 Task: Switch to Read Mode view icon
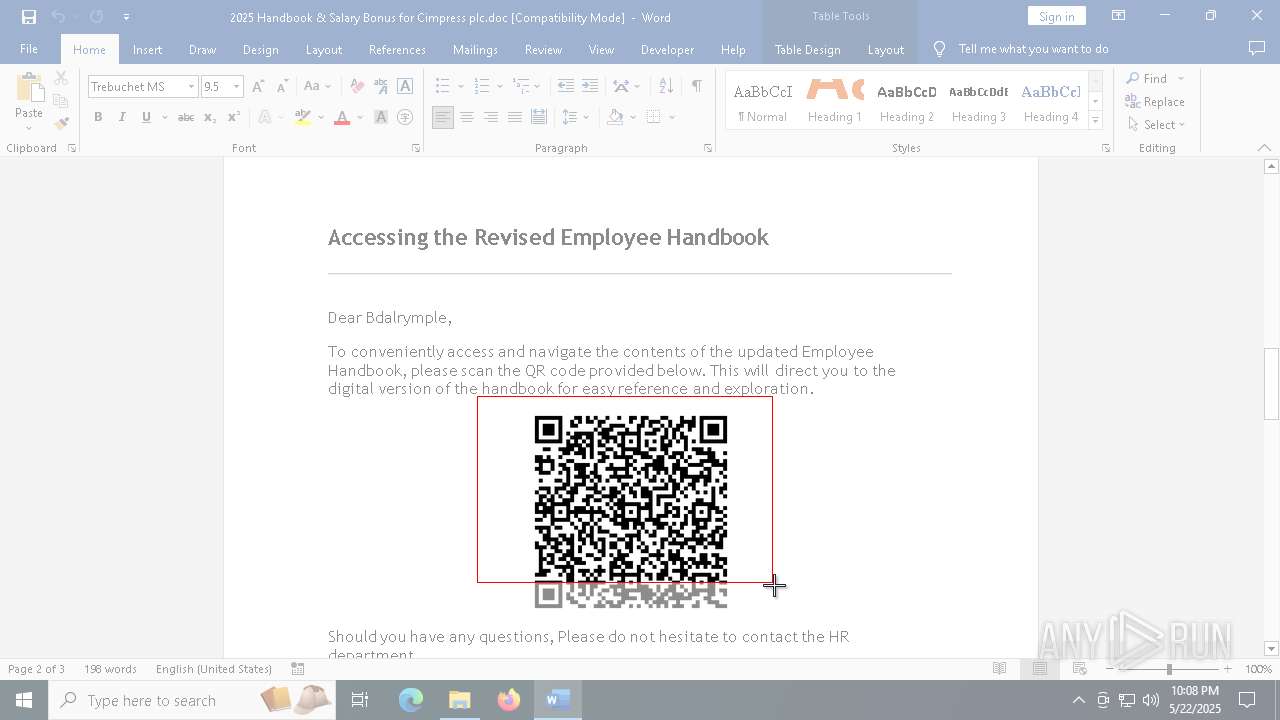pyautogui.click(x=999, y=669)
